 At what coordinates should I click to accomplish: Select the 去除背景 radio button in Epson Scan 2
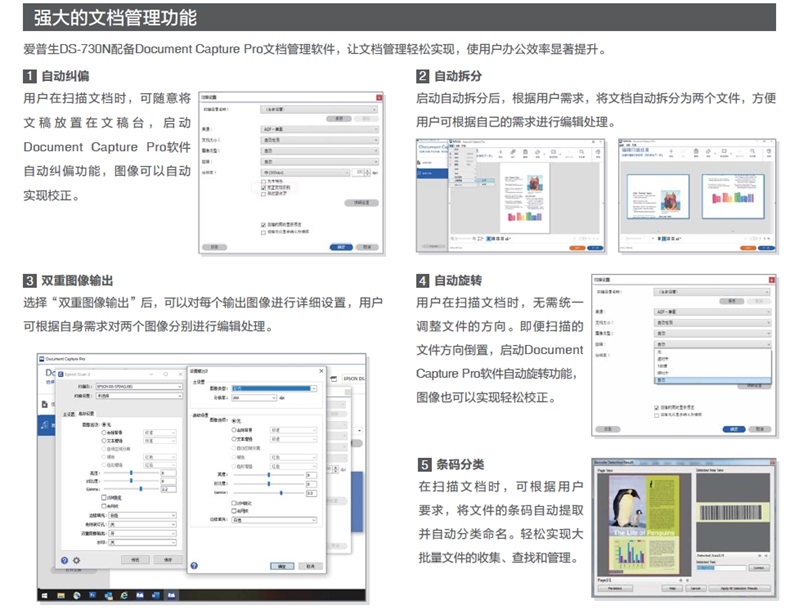[x=104, y=432]
